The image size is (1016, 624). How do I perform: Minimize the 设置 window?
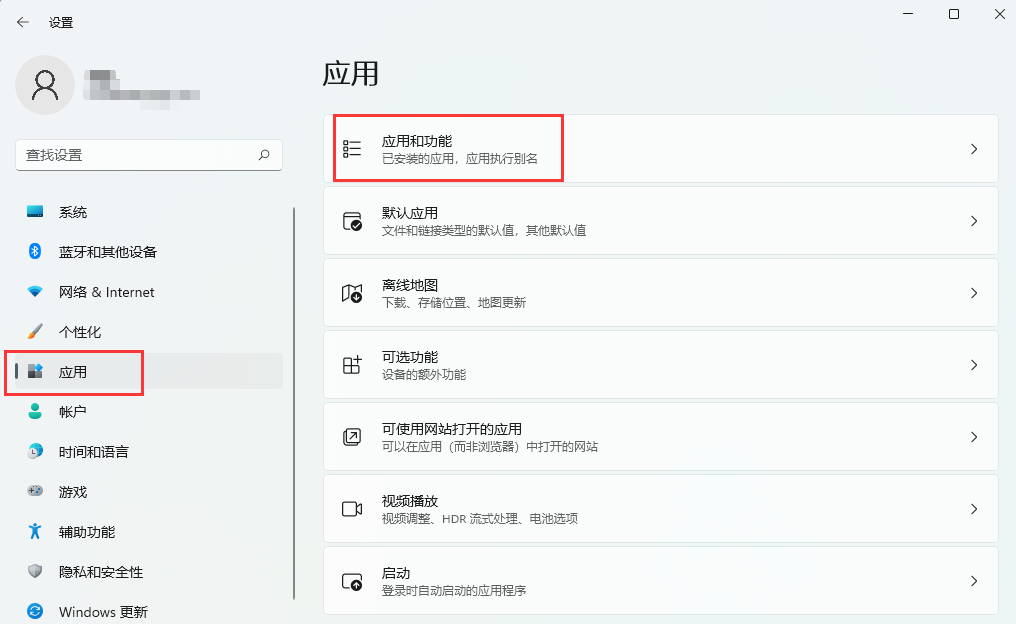(908, 14)
